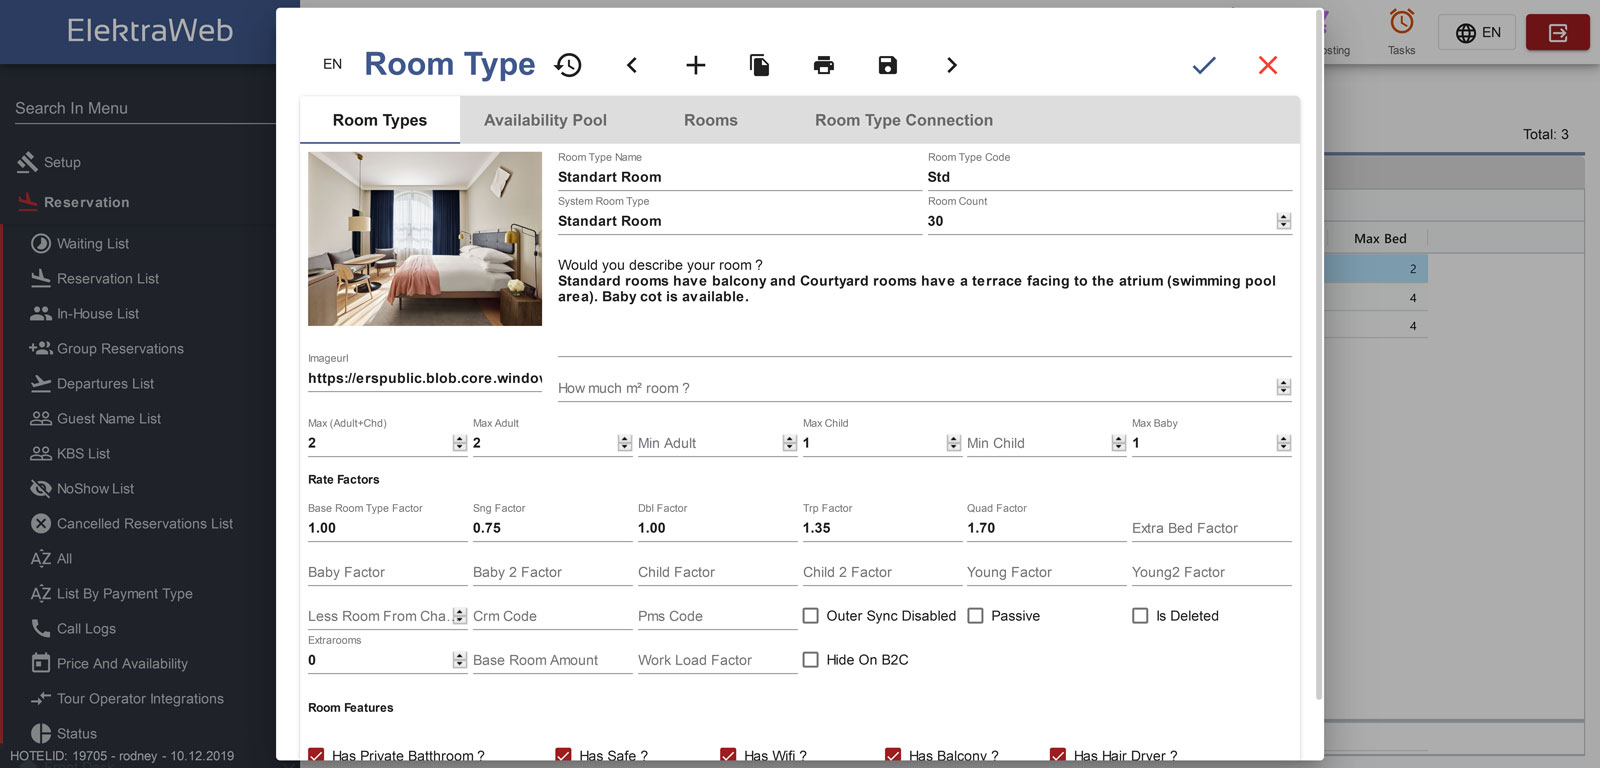Go to next room type record
The height and width of the screenshot is (768, 1600).
coord(952,65)
